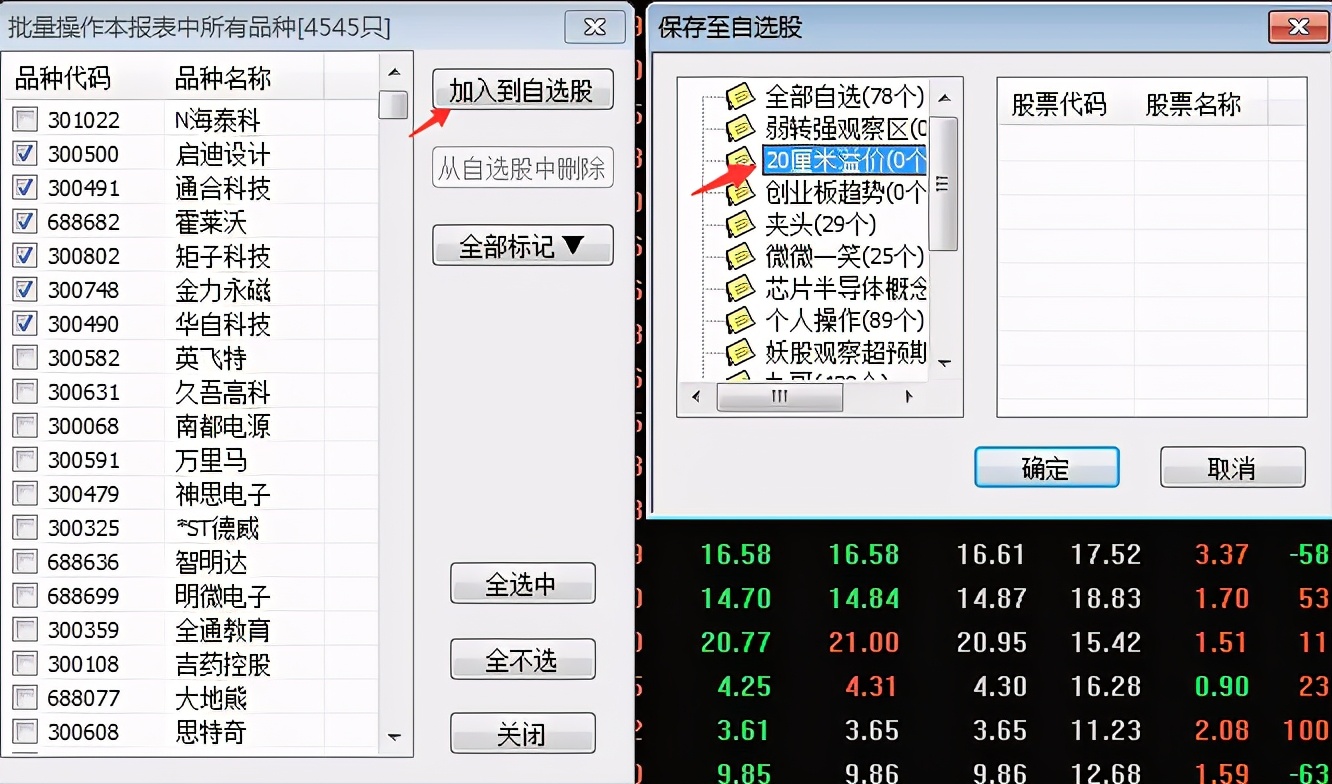Click the 全选中 select-all button
1332x784 pixels.
[x=522, y=583]
